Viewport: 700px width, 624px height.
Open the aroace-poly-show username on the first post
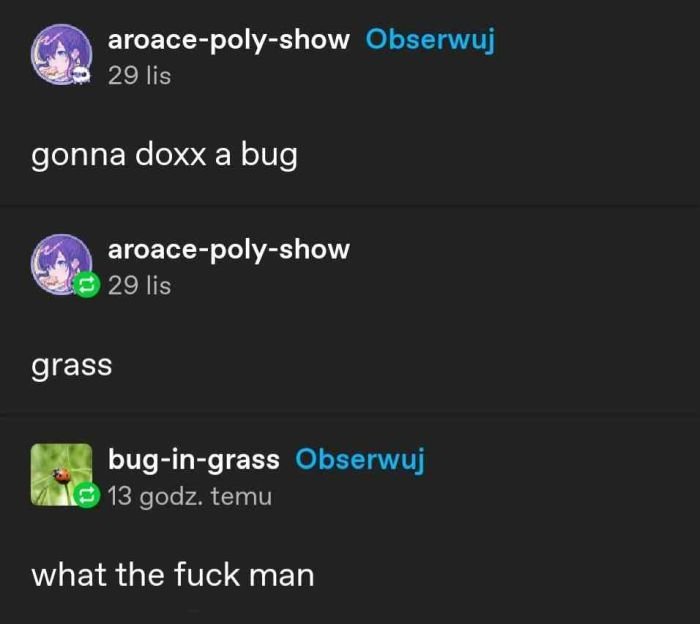point(229,41)
